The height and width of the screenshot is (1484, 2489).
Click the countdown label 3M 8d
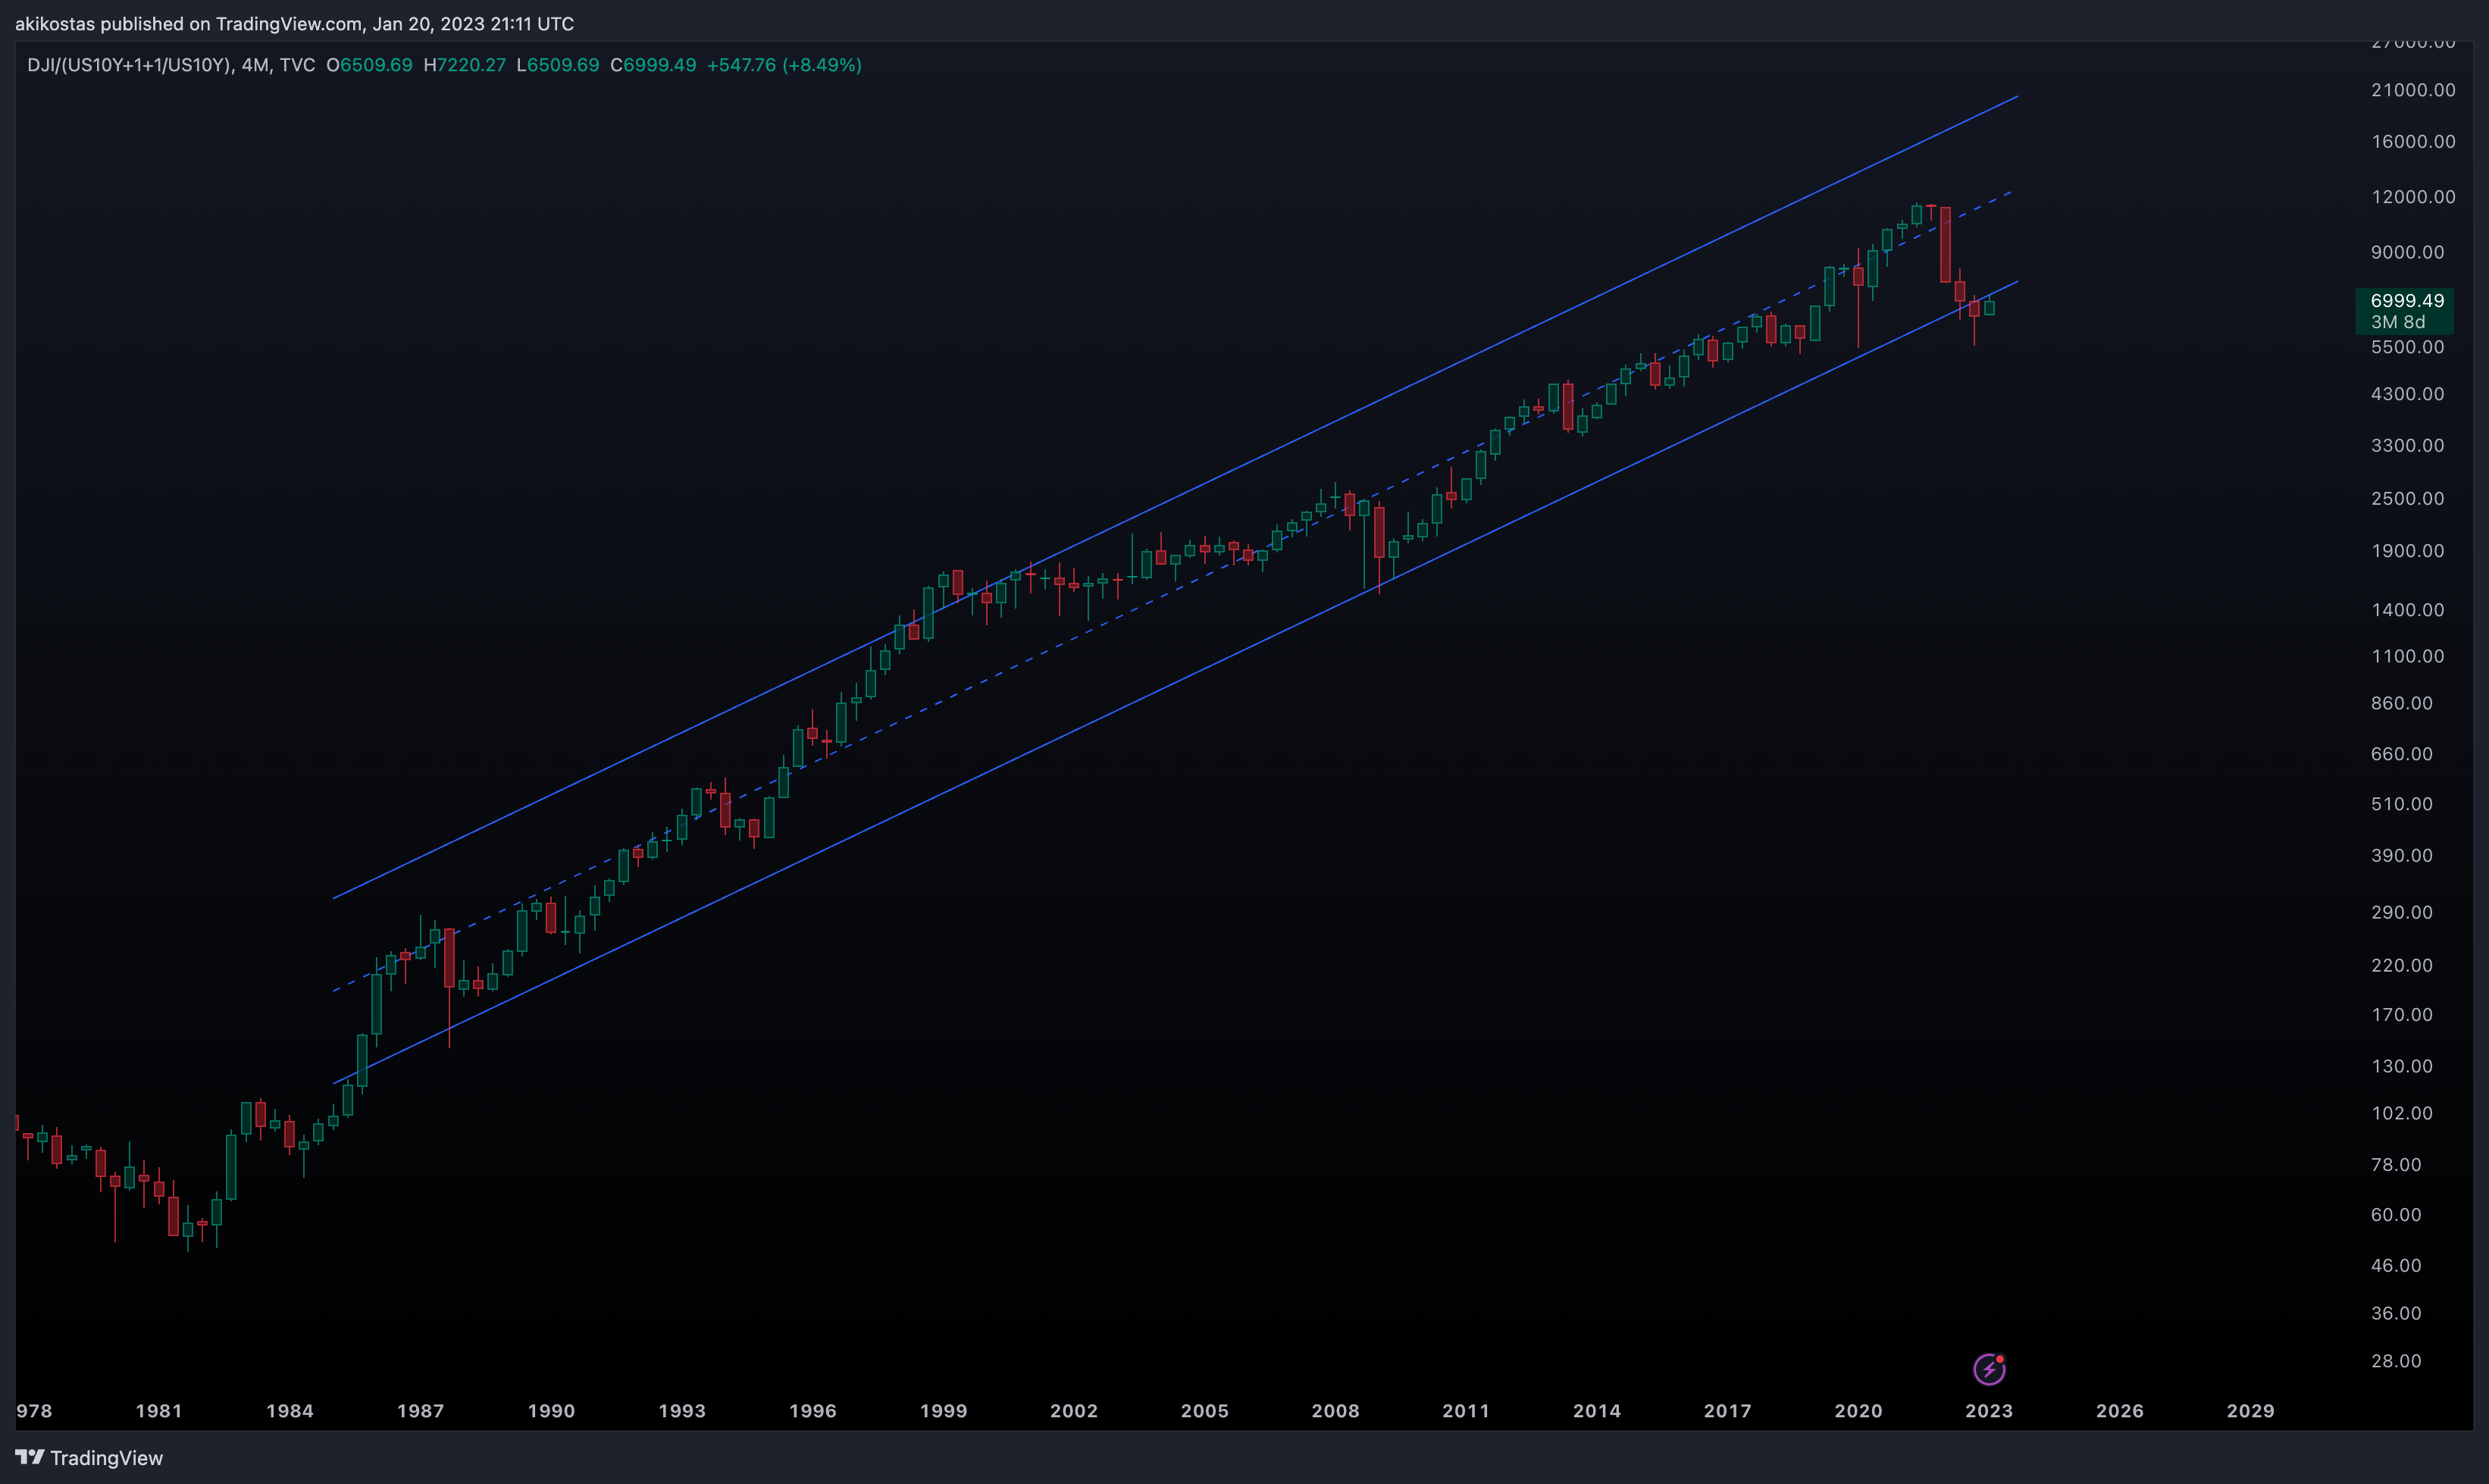point(2397,322)
